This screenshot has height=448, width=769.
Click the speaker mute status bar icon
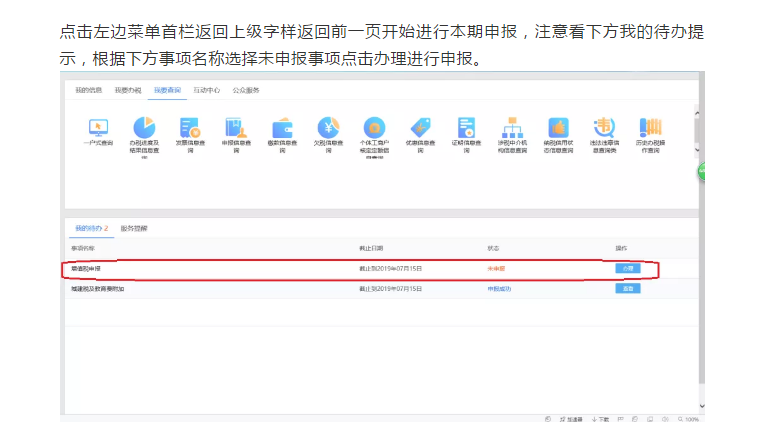(x=665, y=419)
